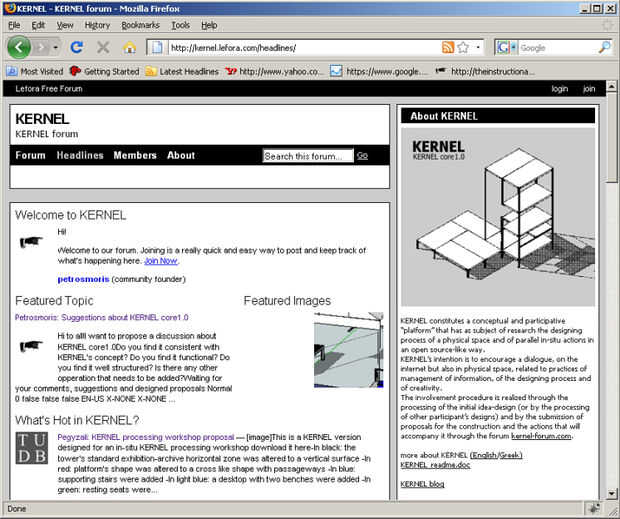
Task: Click the pointing hand avatar in Welcome section
Action: coord(31,241)
